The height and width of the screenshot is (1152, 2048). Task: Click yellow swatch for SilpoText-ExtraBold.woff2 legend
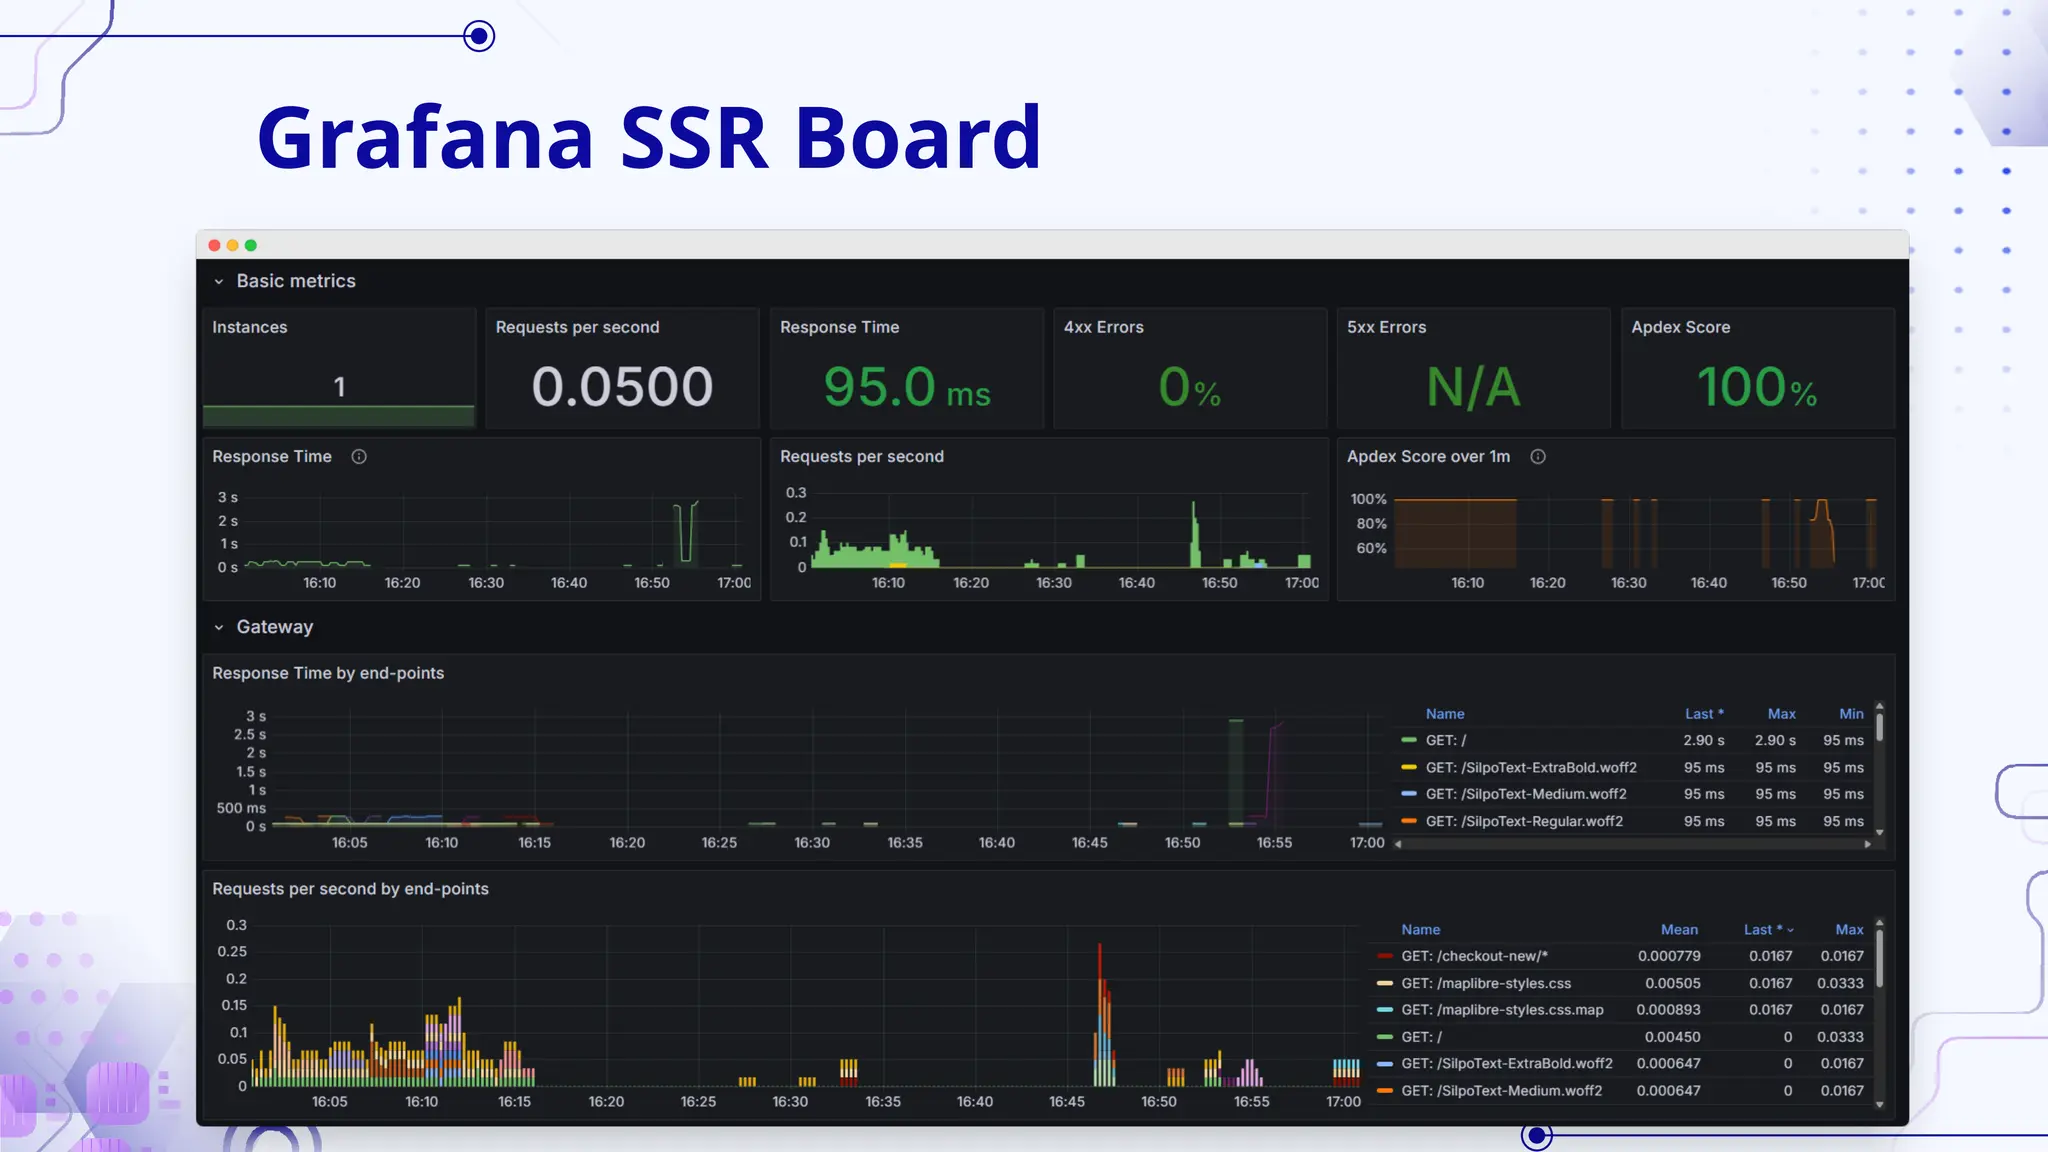1409,768
